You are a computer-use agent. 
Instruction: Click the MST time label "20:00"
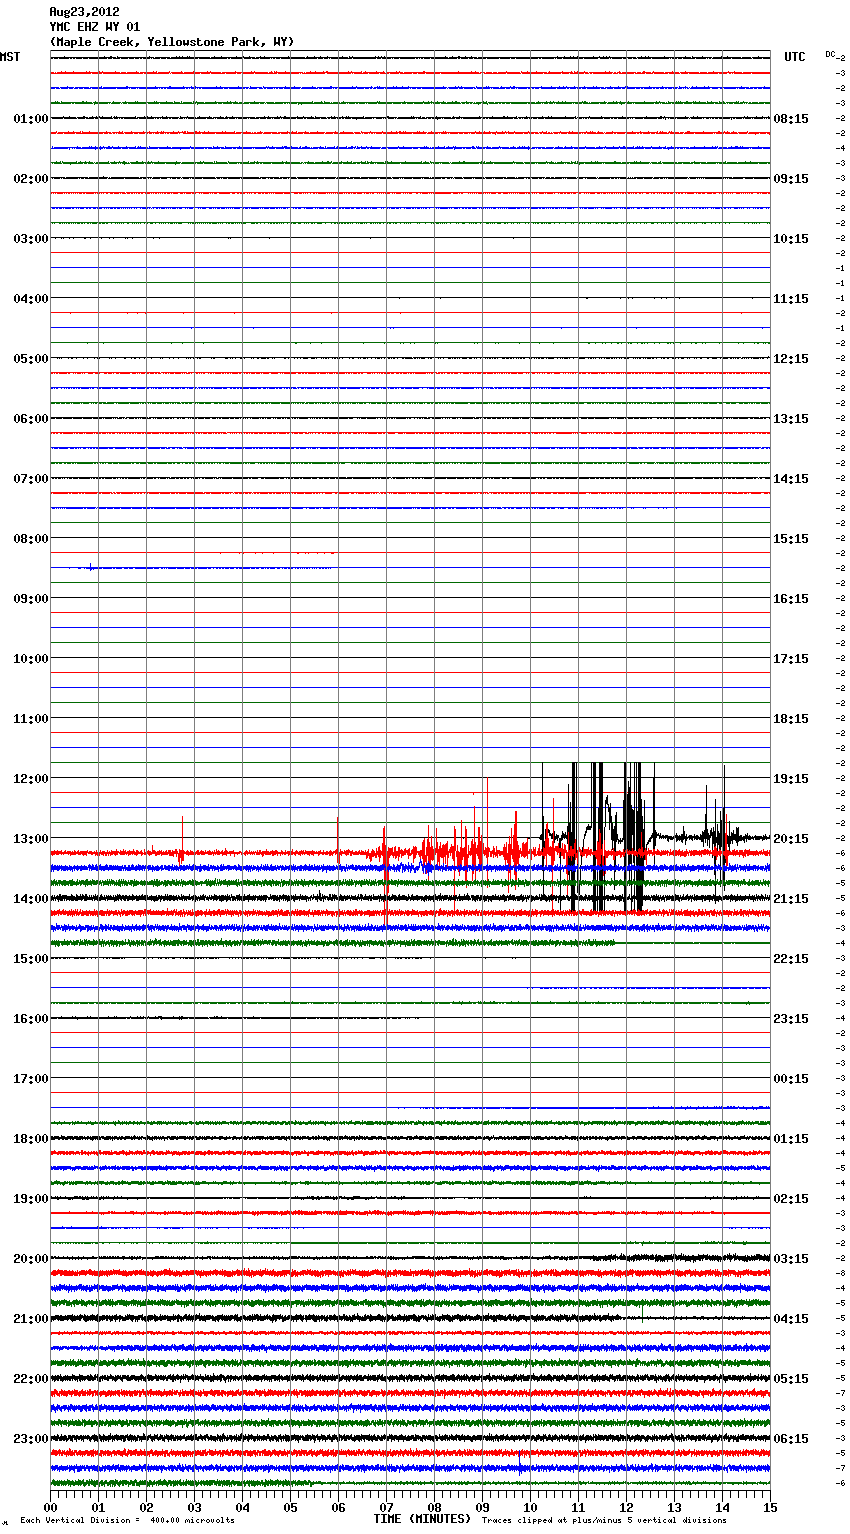[x=30, y=1259]
